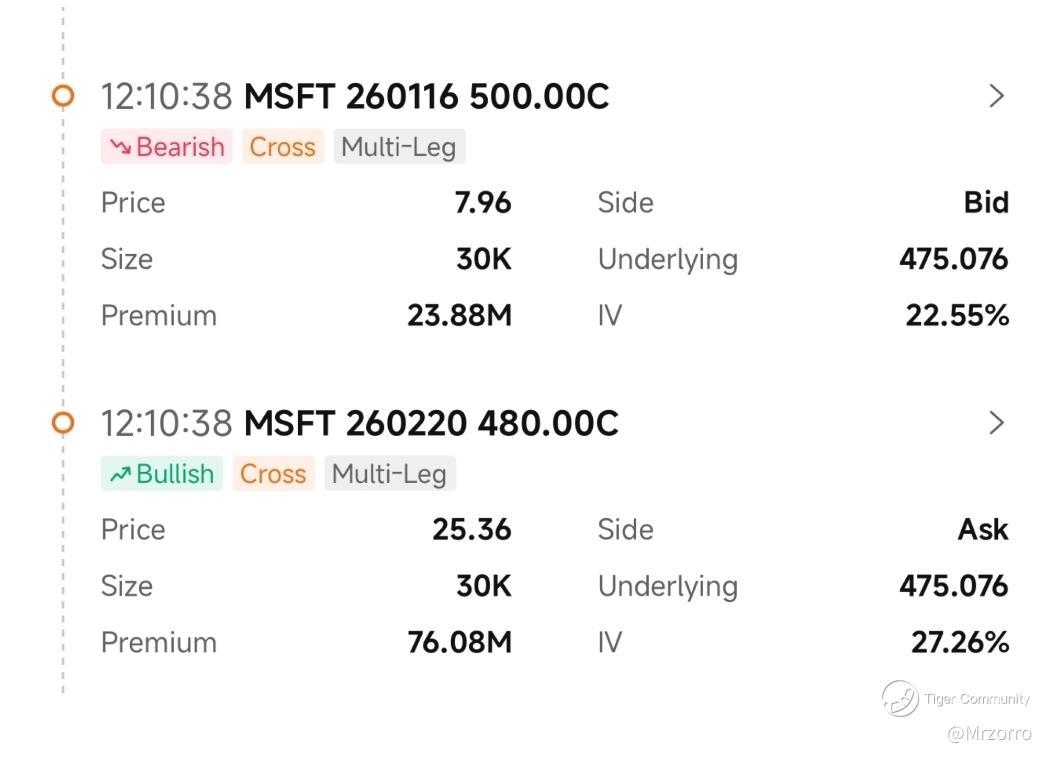Click the Multi-Leg tag on the 500.00C trade

point(399,147)
